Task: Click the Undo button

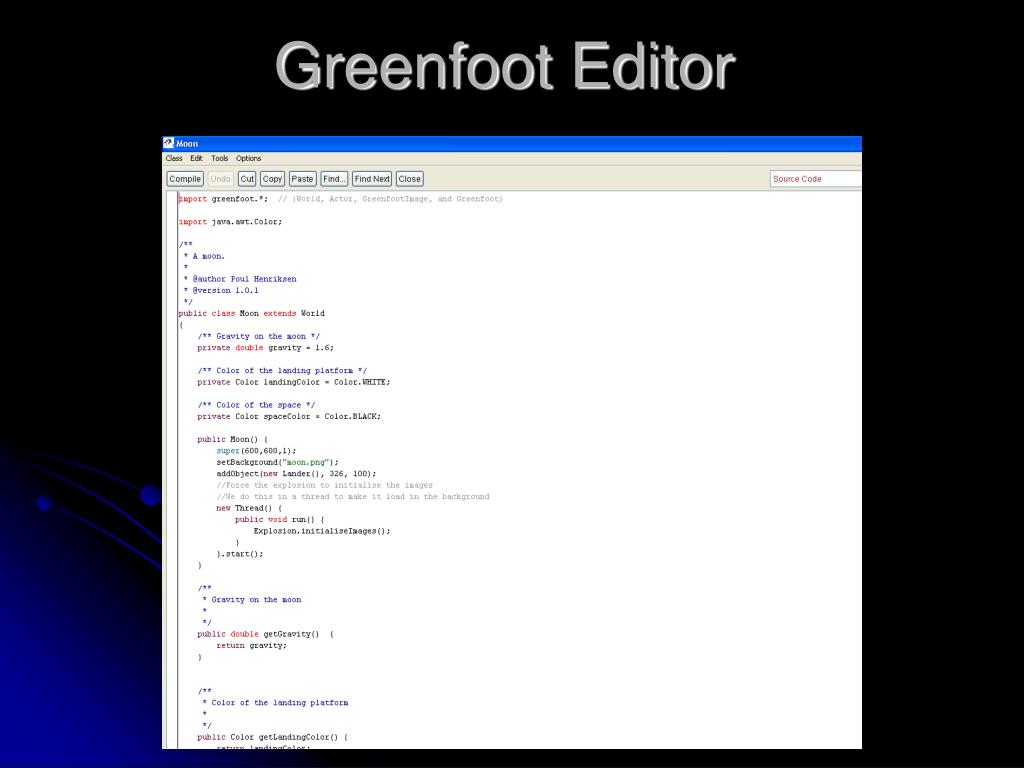Action: click(221, 179)
